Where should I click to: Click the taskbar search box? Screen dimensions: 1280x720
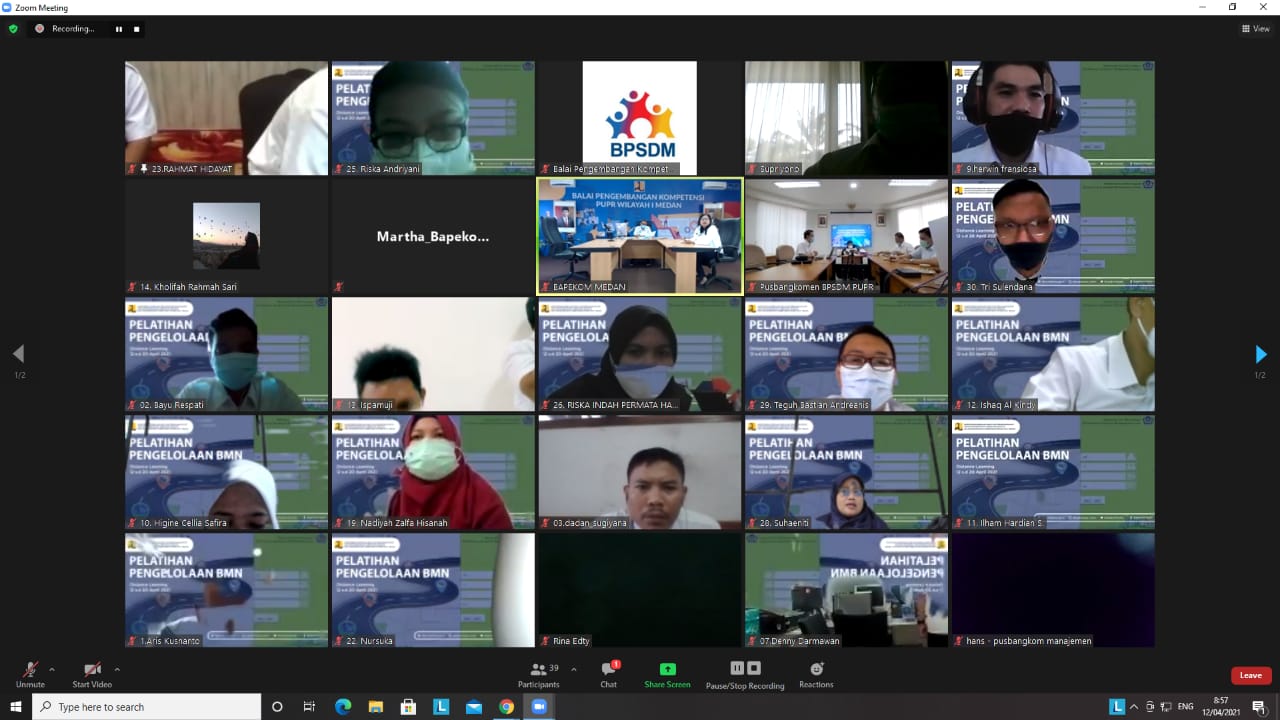(147, 707)
